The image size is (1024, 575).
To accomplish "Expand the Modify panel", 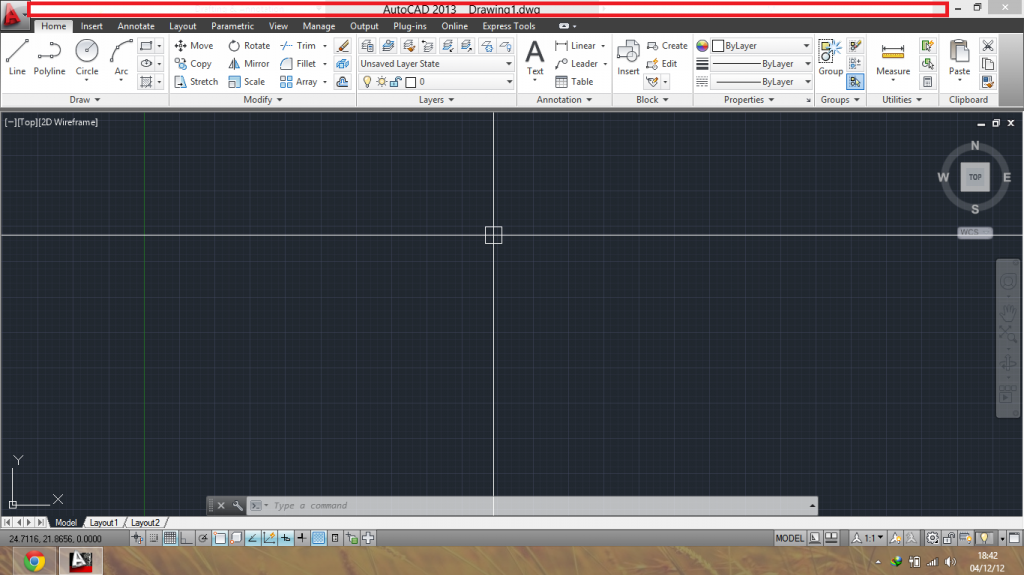I will [x=263, y=100].
